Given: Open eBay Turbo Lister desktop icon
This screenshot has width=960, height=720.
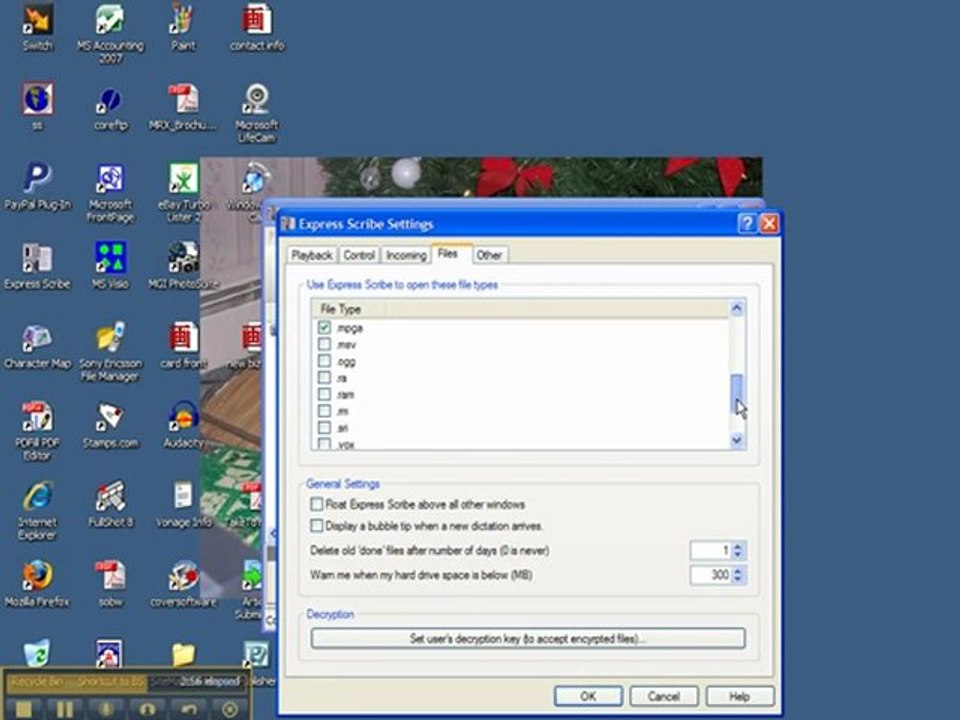Looking at the screenshot, I should (184, 193).
